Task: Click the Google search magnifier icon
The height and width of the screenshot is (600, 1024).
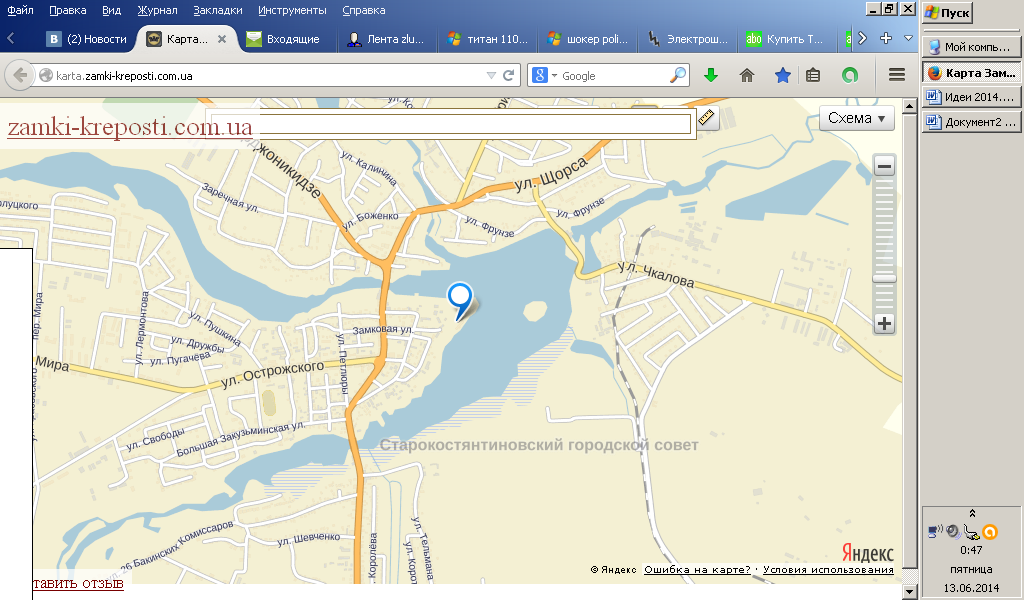Action: coord(679,75)
